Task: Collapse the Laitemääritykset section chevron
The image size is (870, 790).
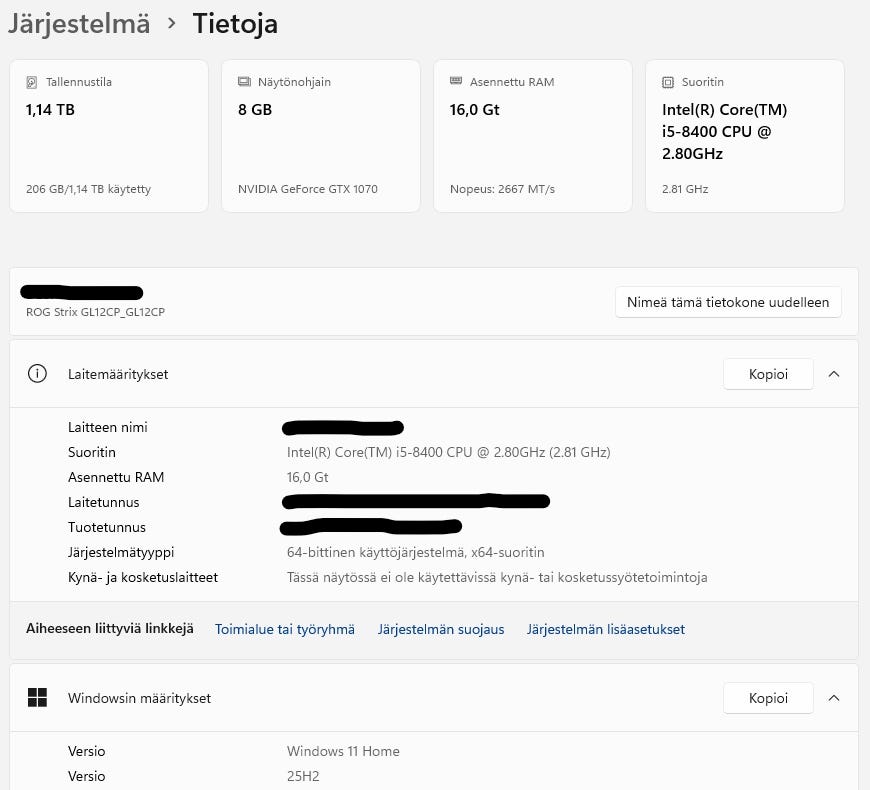Action: tap(834, 374)
